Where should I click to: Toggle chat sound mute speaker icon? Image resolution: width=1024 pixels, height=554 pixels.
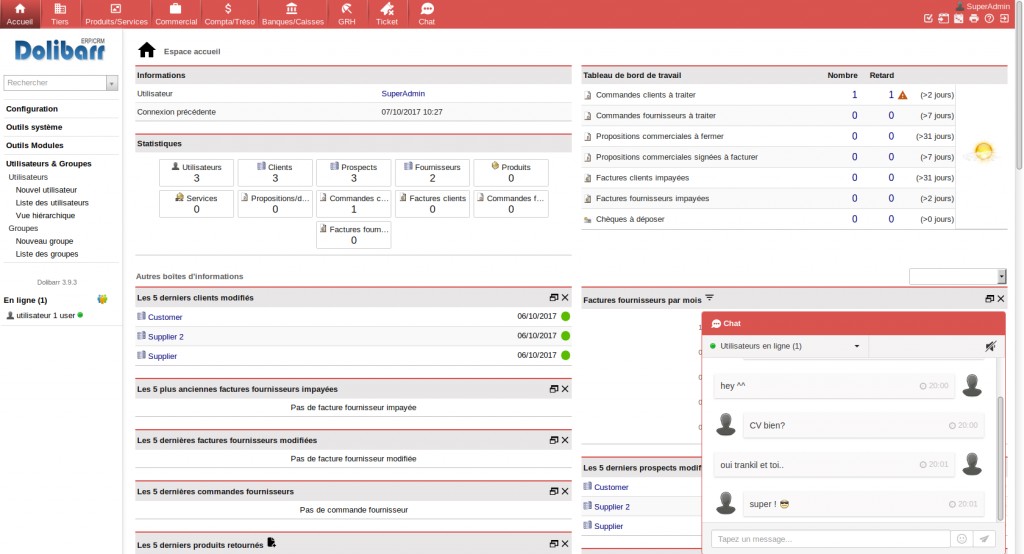pos(990,346)
